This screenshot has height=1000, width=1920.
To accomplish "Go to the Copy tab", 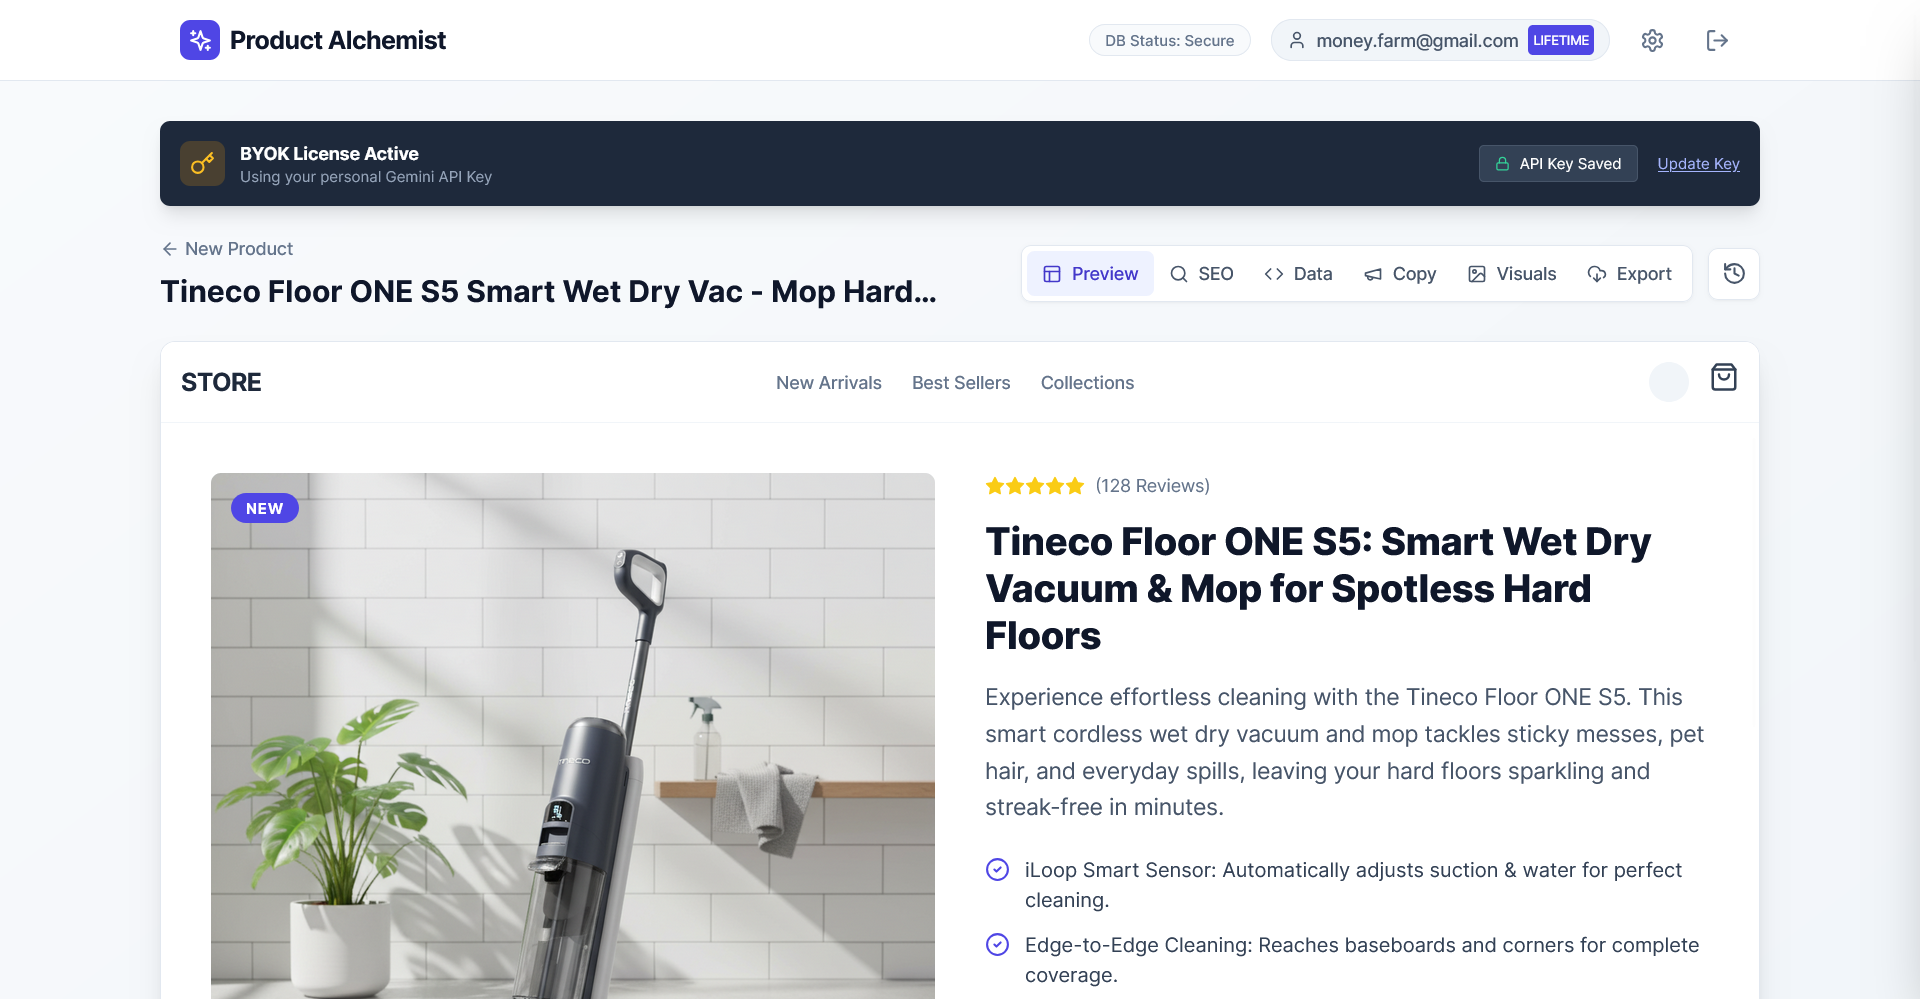I will (1400, 274).
